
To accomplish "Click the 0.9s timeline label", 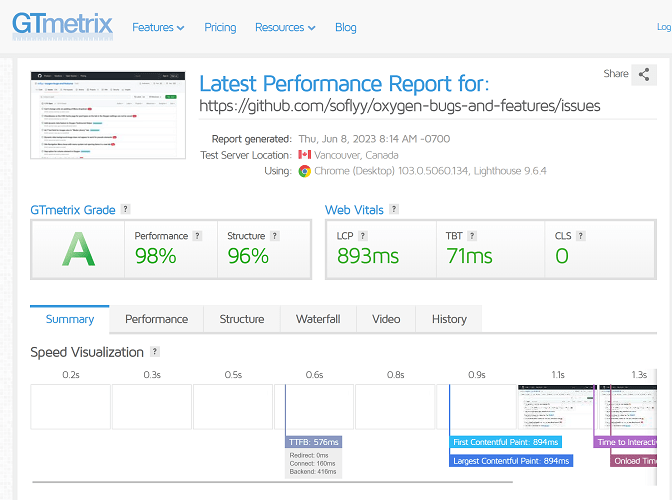I will click(x=477, y=375).
